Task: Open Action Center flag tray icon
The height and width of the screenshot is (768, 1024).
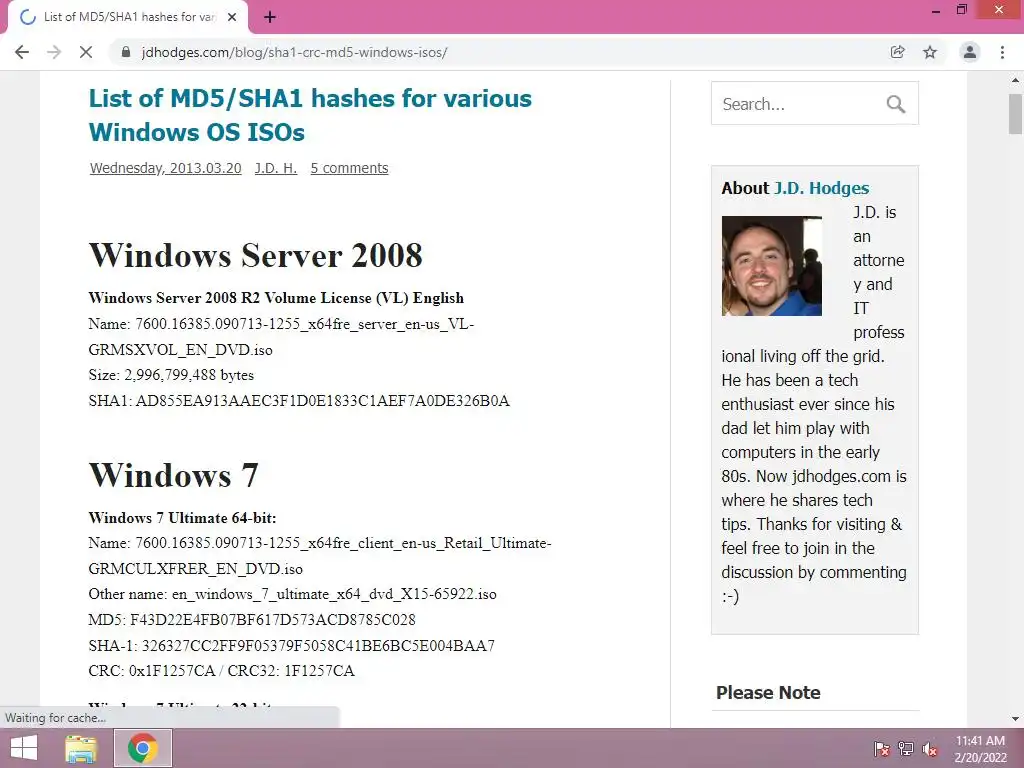Action: (x=882, y=748)
